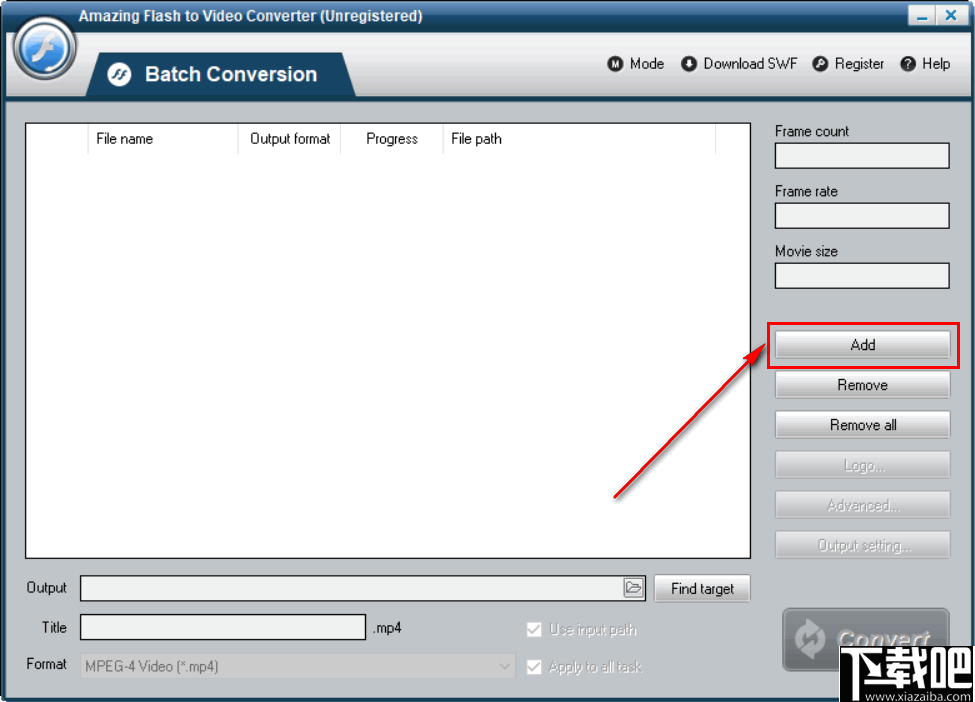Open the Output setting dialog
This screenshot has width=975, height=702.
coord(862,544)
